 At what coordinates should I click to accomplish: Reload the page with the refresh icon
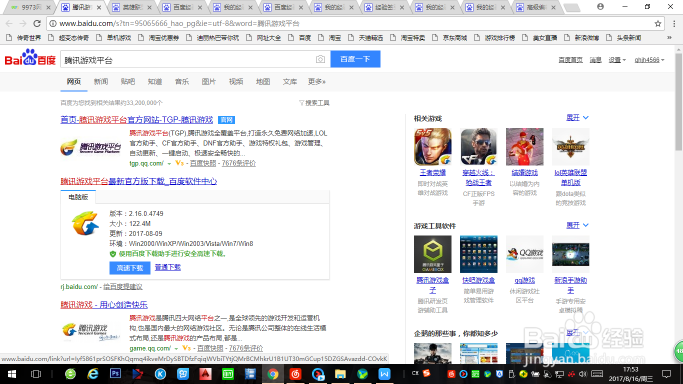37,24
